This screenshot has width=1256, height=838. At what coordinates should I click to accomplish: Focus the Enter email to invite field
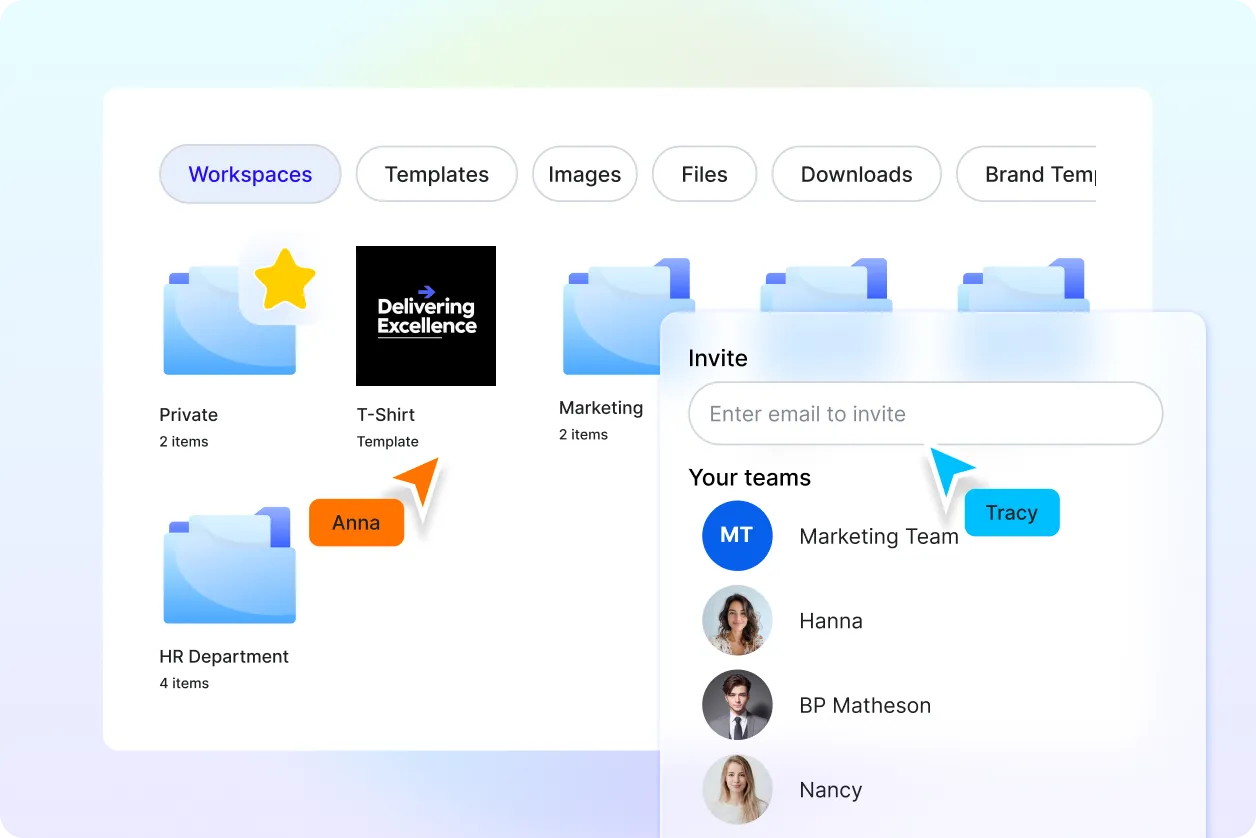[926, 413]
